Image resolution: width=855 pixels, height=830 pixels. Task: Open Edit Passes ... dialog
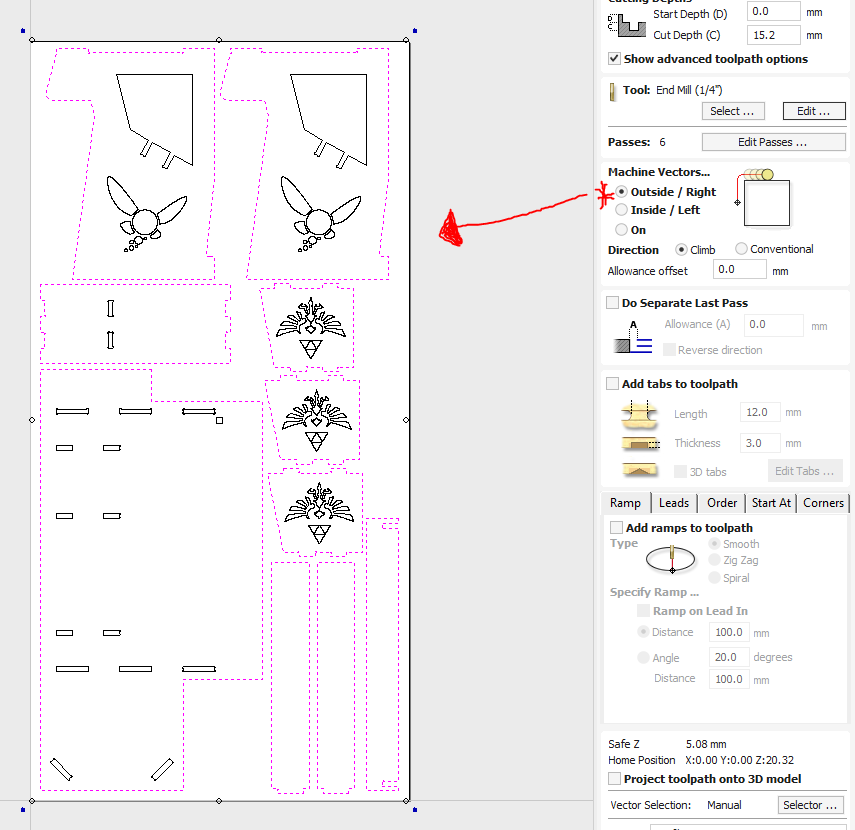click(773, 142)
